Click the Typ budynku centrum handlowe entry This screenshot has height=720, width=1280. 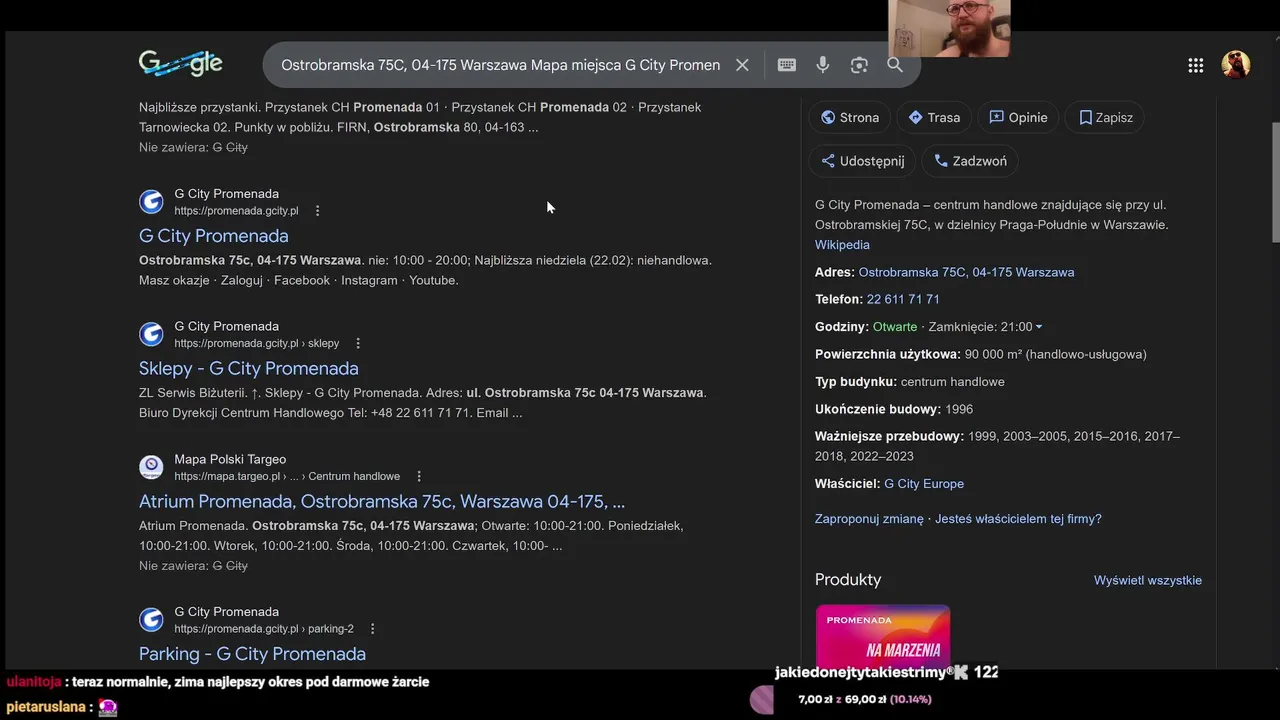pyautogui.click(x=910, y=382)
